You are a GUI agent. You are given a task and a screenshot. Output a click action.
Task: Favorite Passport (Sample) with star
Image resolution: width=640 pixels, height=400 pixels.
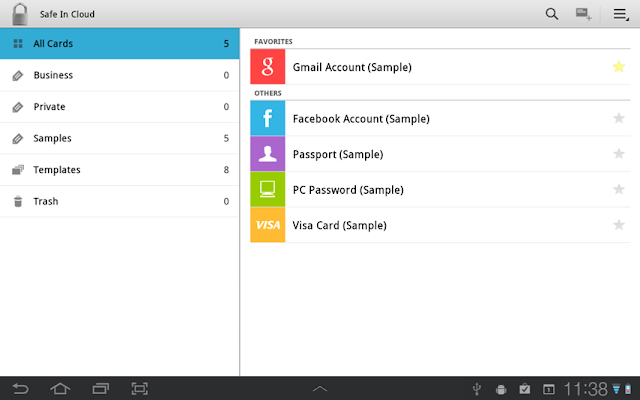coord(619,153)
